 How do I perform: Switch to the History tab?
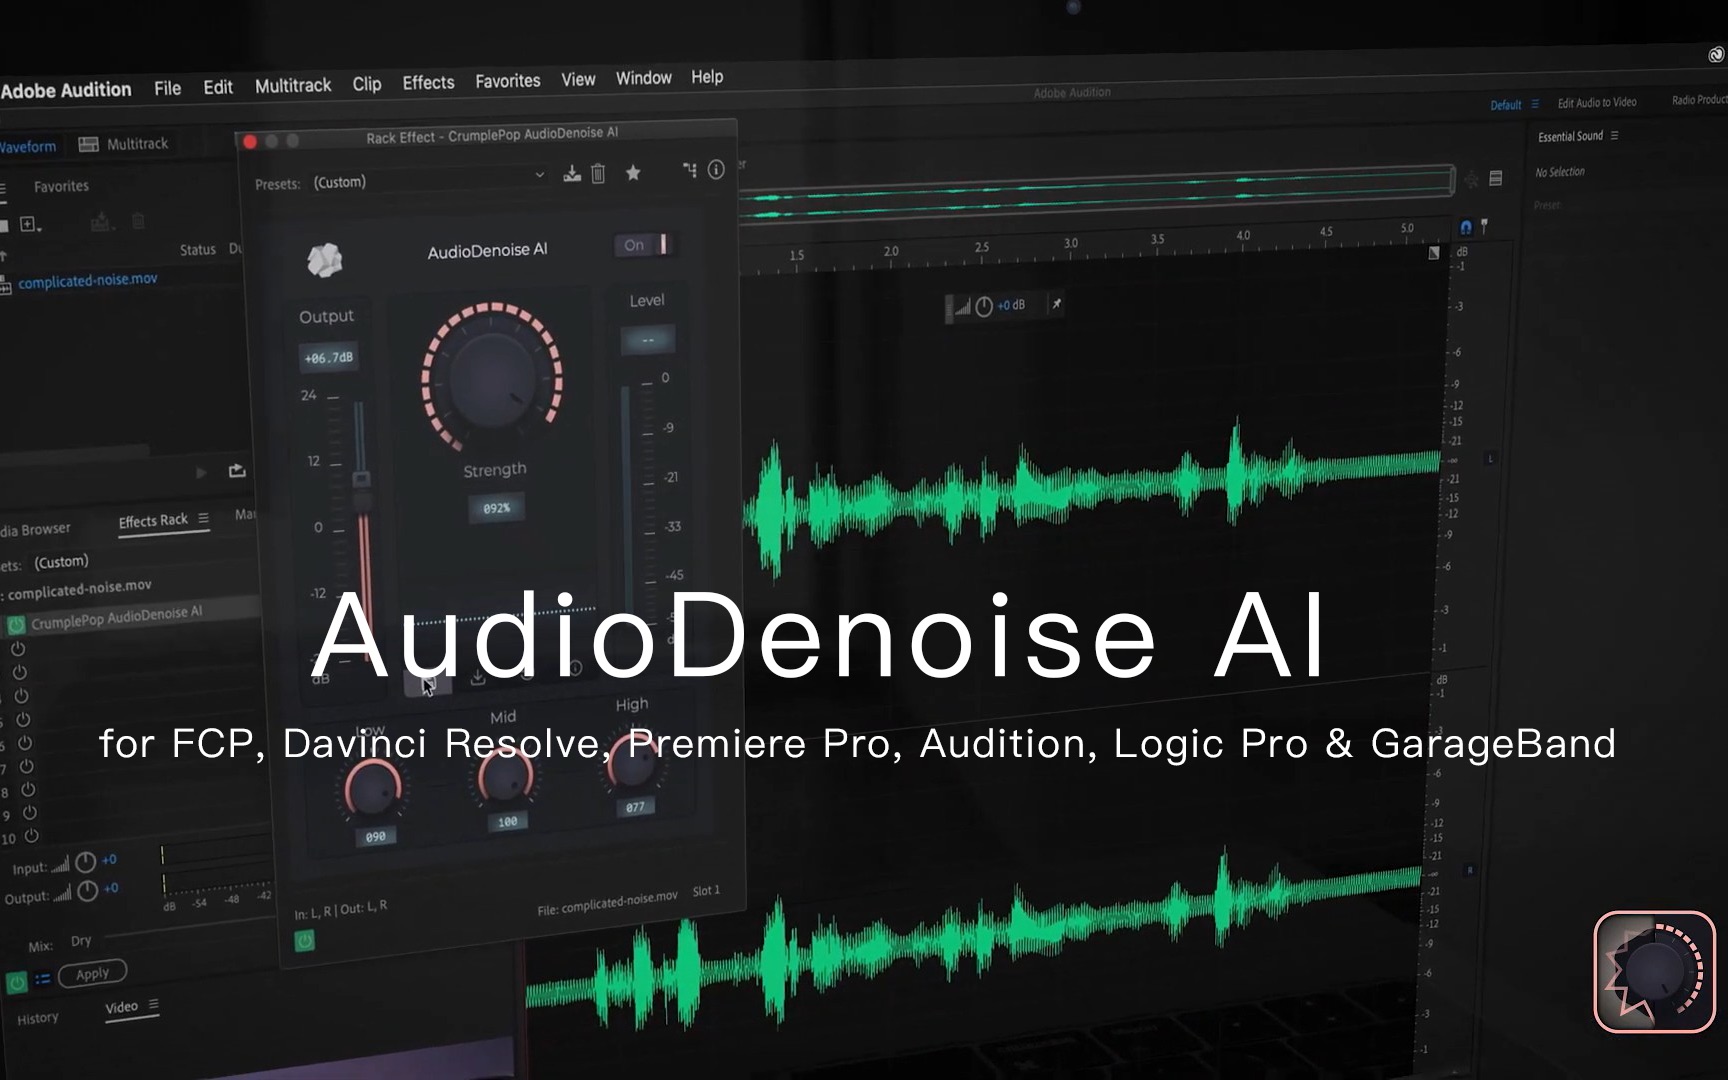point(38,1018)
